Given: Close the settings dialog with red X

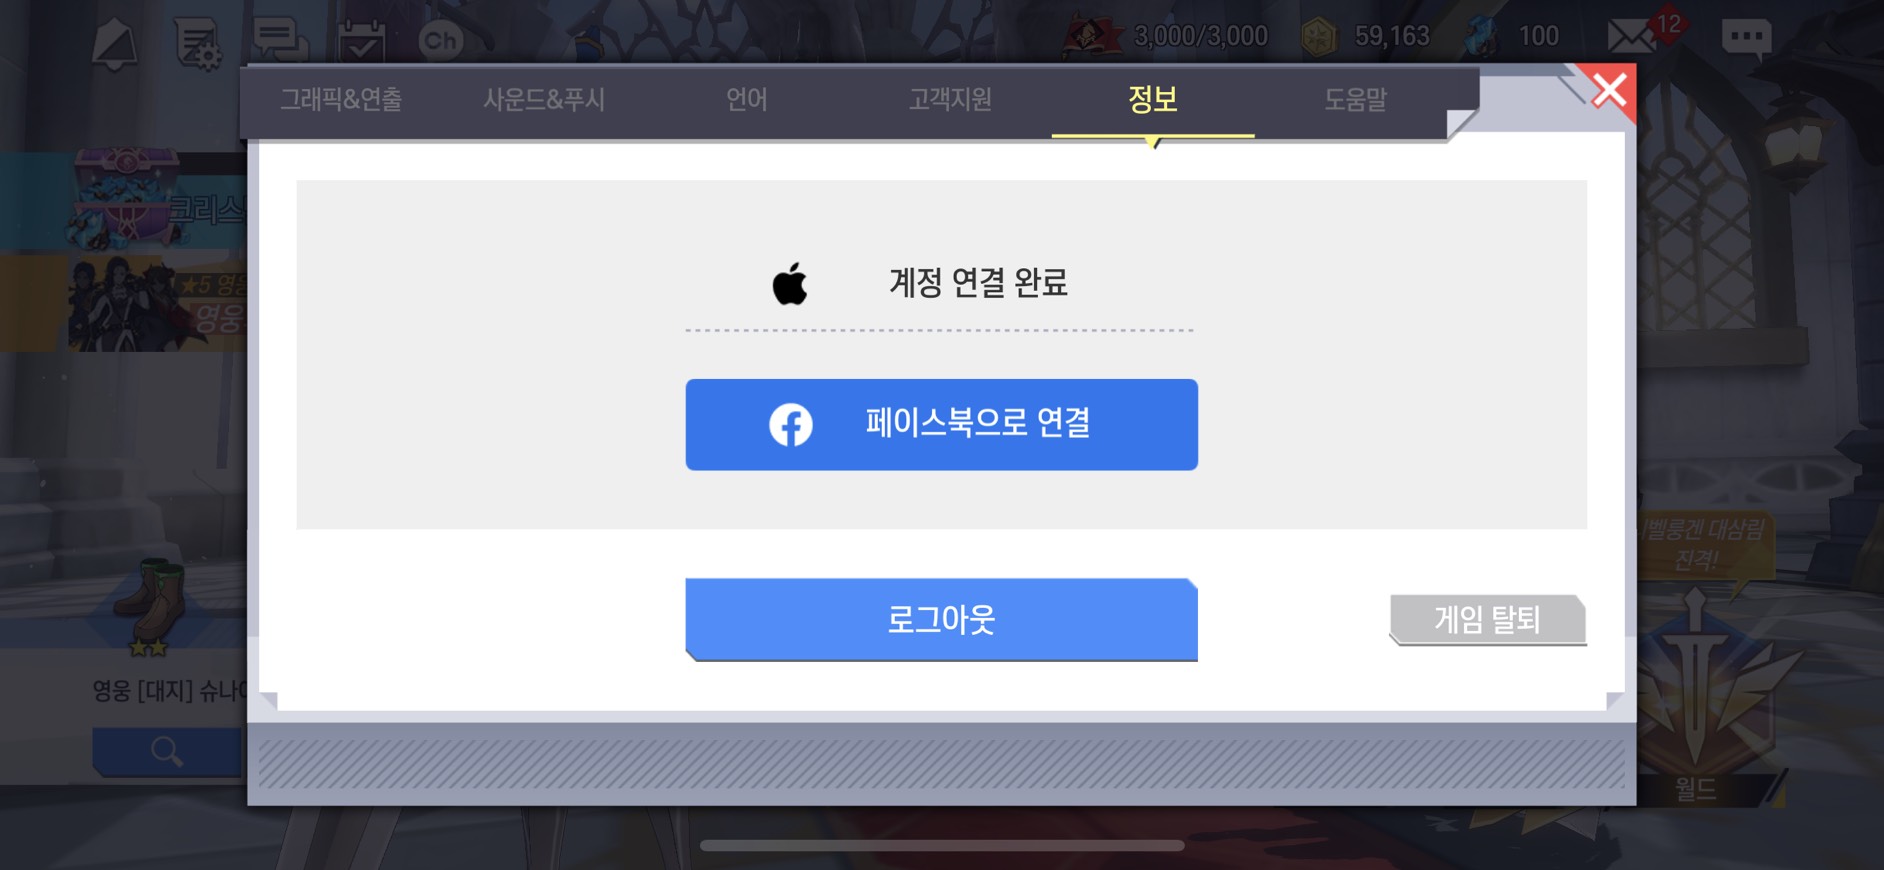Looking at the screenshot, I should [x=1607, y=91].
